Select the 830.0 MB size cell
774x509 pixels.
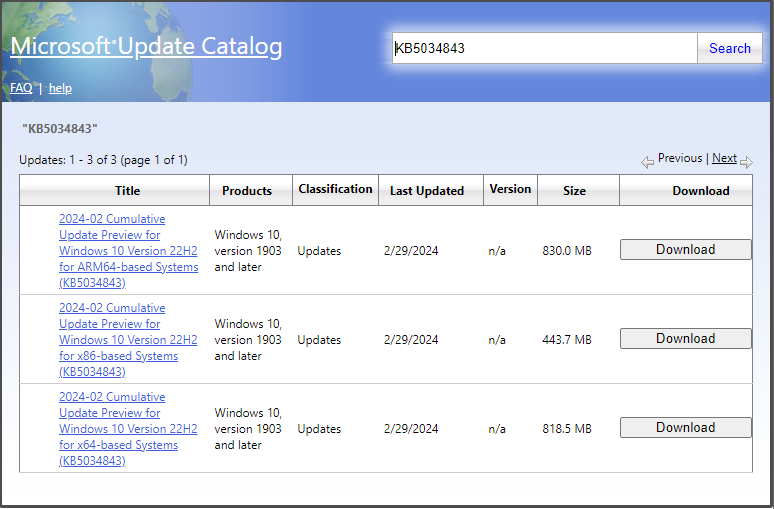(x=567, y=251)
